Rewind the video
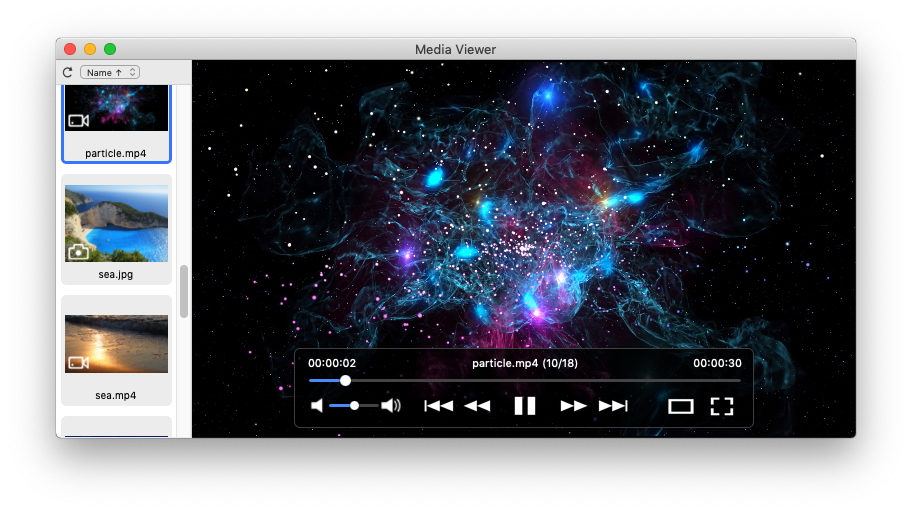This screenshot has width=912, height=512. point(478,406)
